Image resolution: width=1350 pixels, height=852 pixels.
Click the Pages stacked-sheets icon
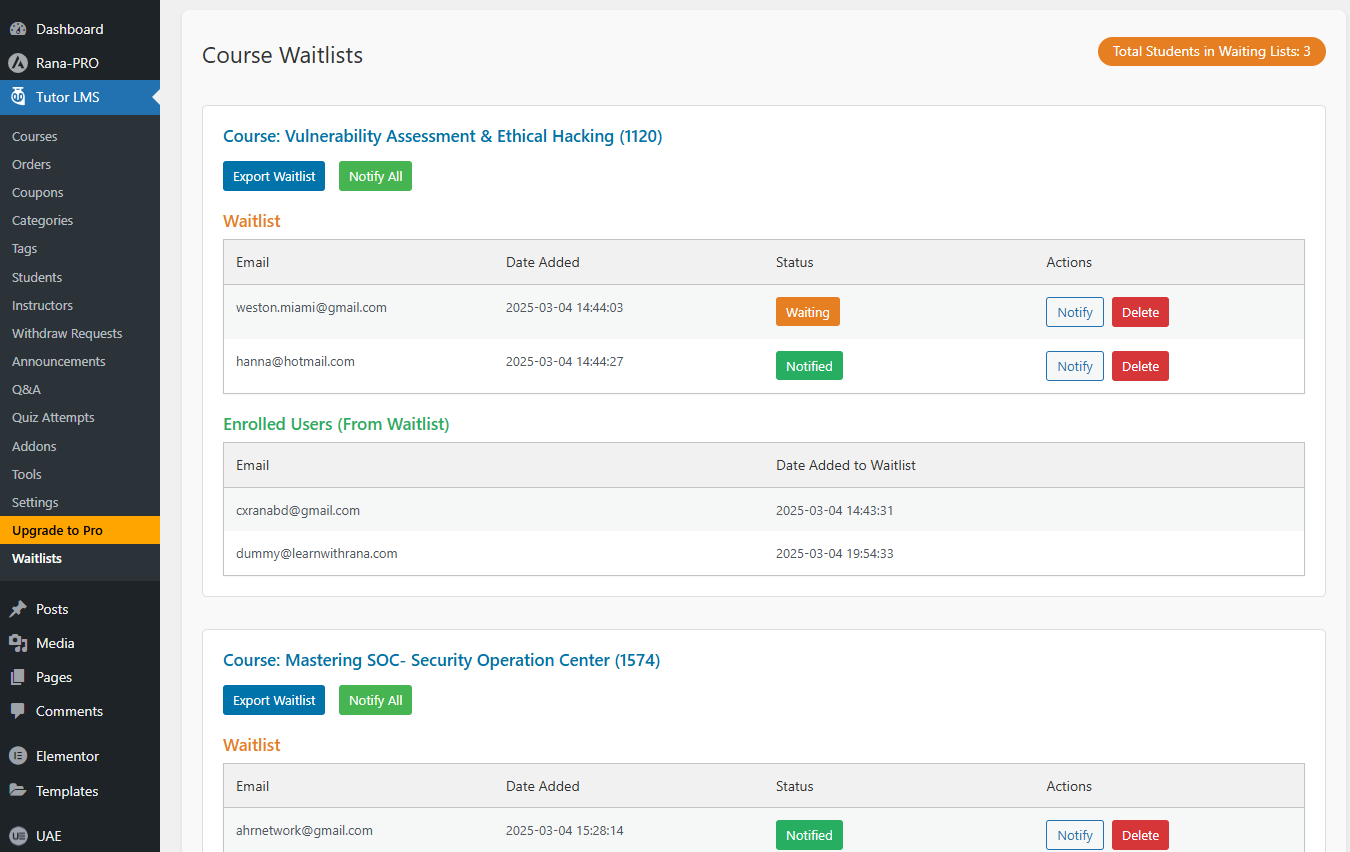(18, 677)
